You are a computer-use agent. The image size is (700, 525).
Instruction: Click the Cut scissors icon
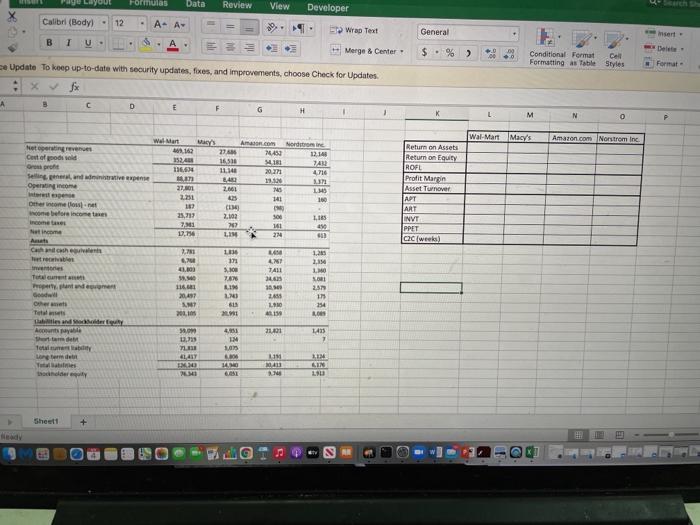coord(12,17)
